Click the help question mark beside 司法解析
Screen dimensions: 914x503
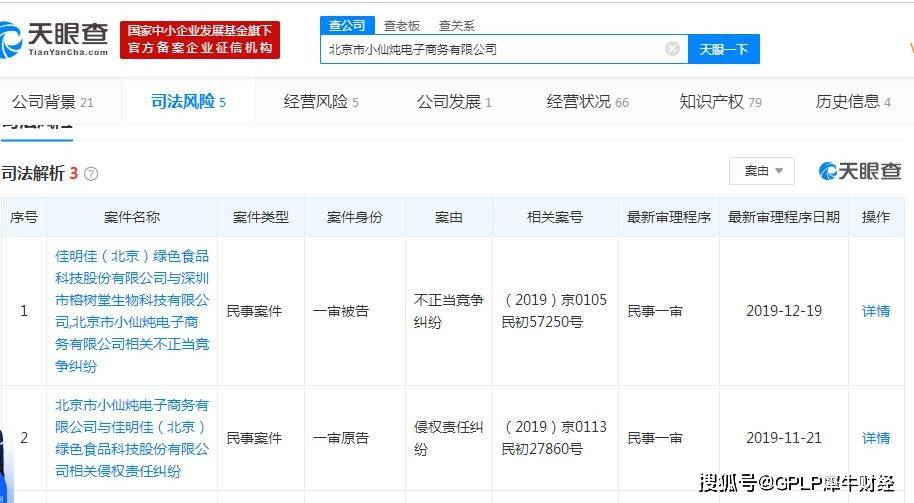pos(91,174)
